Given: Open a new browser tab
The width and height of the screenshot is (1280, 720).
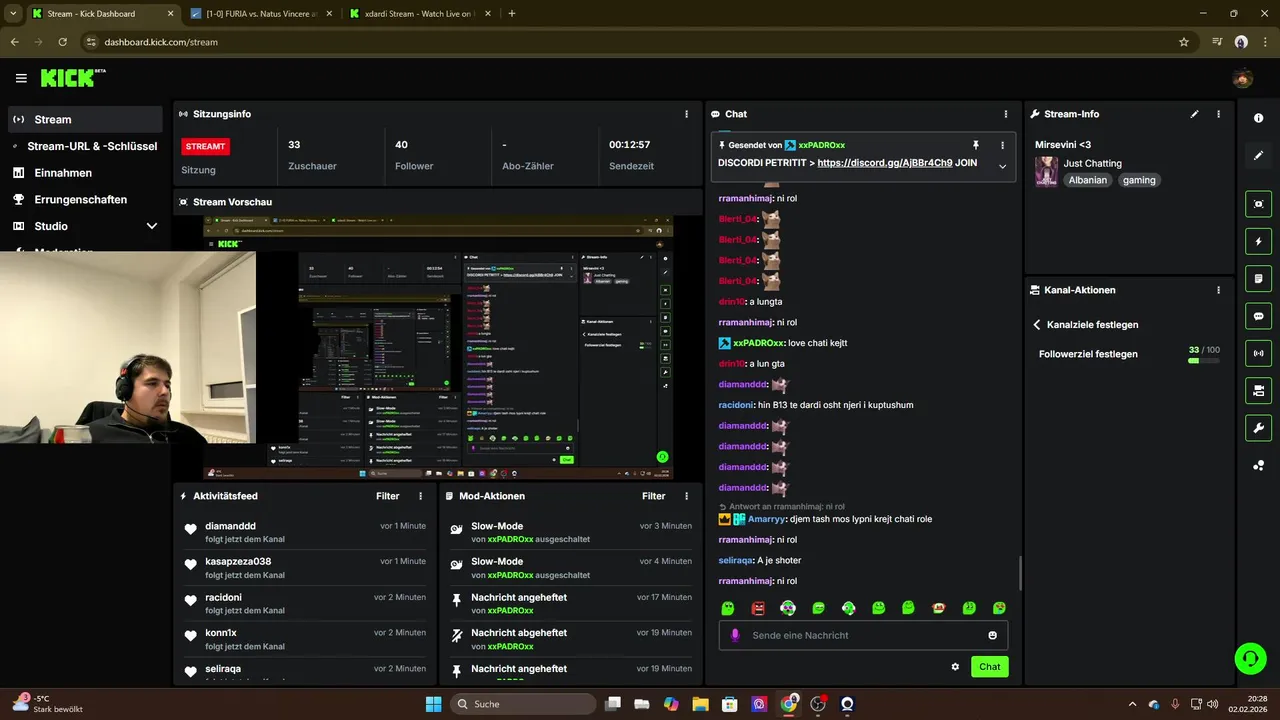Looking at the screenshot, I should pos(512,13).
